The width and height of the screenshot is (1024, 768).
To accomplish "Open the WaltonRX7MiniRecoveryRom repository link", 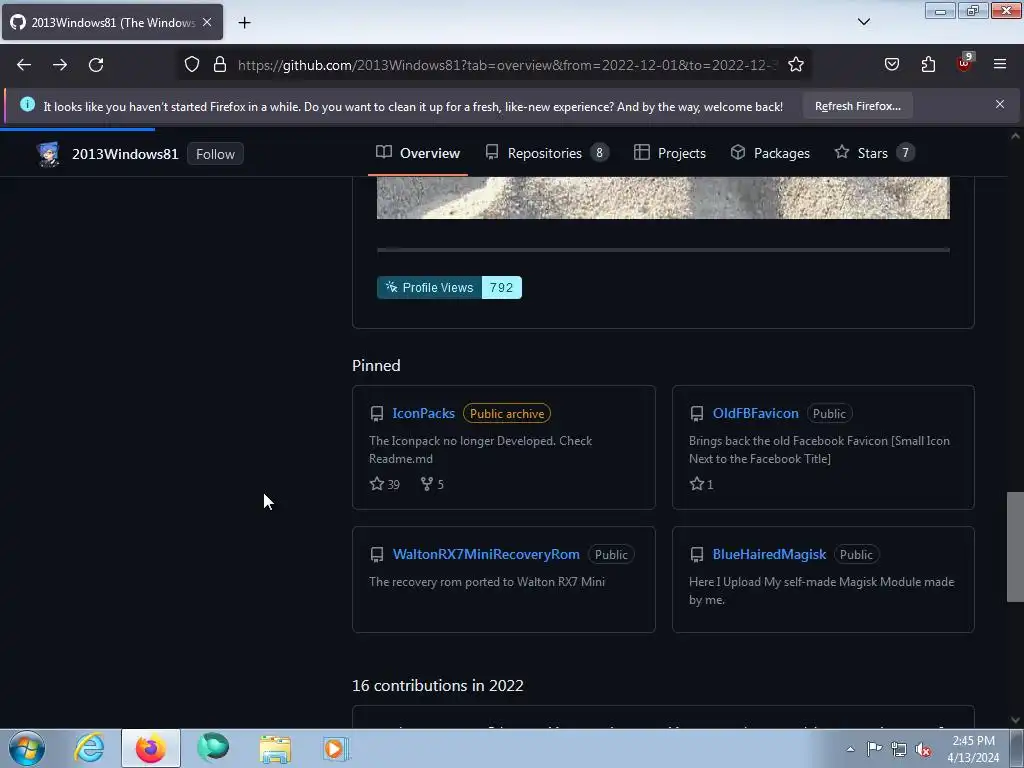I will click(486, 554).
